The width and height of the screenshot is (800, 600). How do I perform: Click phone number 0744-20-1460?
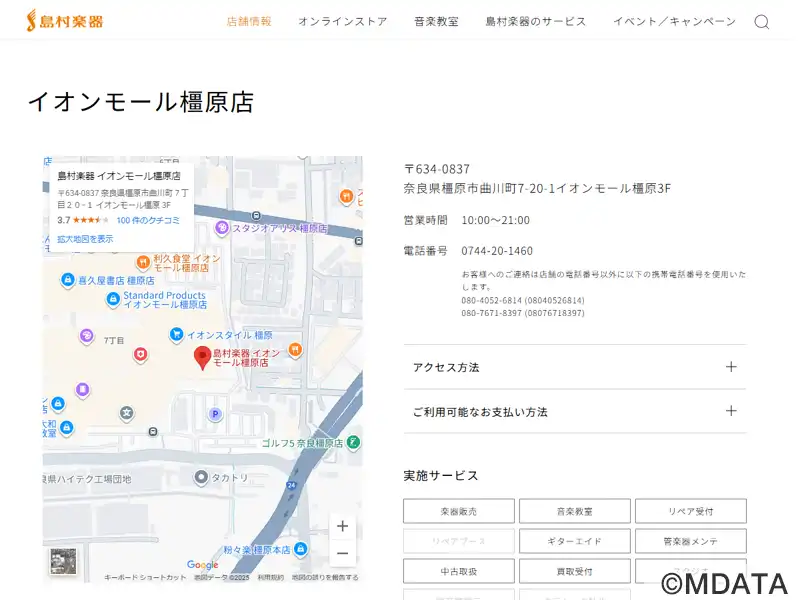[497, 251]
